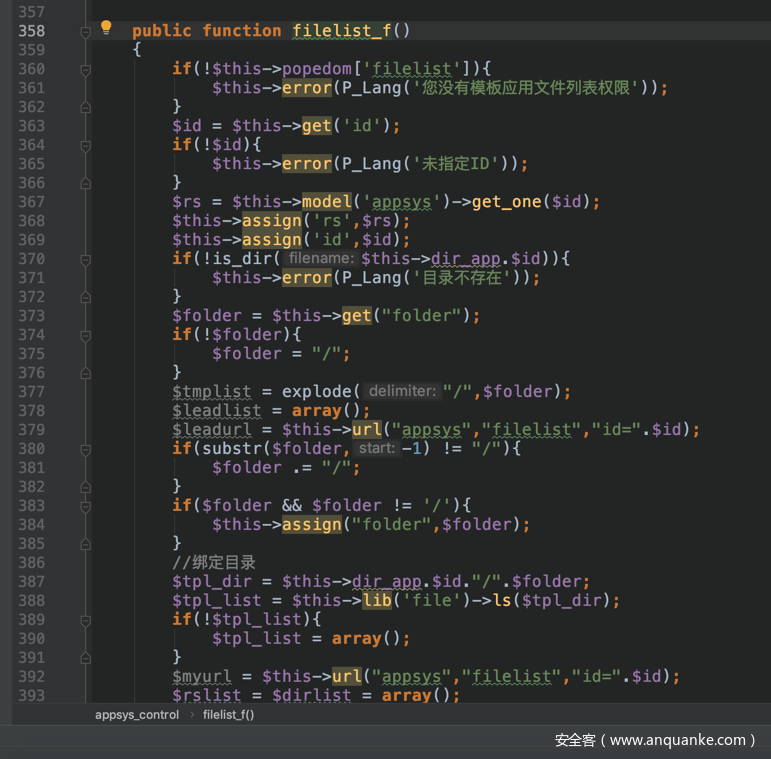Click the appsys_control breadcrumb

(137, 715)
